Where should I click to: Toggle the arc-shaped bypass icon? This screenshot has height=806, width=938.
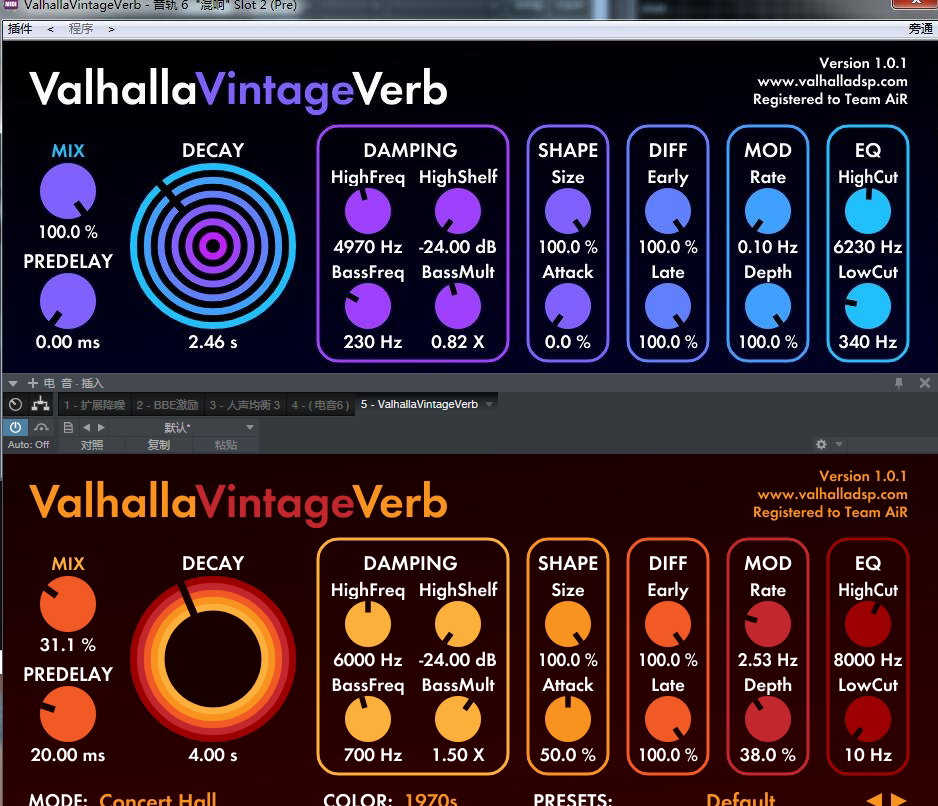[x=41, y=427]
